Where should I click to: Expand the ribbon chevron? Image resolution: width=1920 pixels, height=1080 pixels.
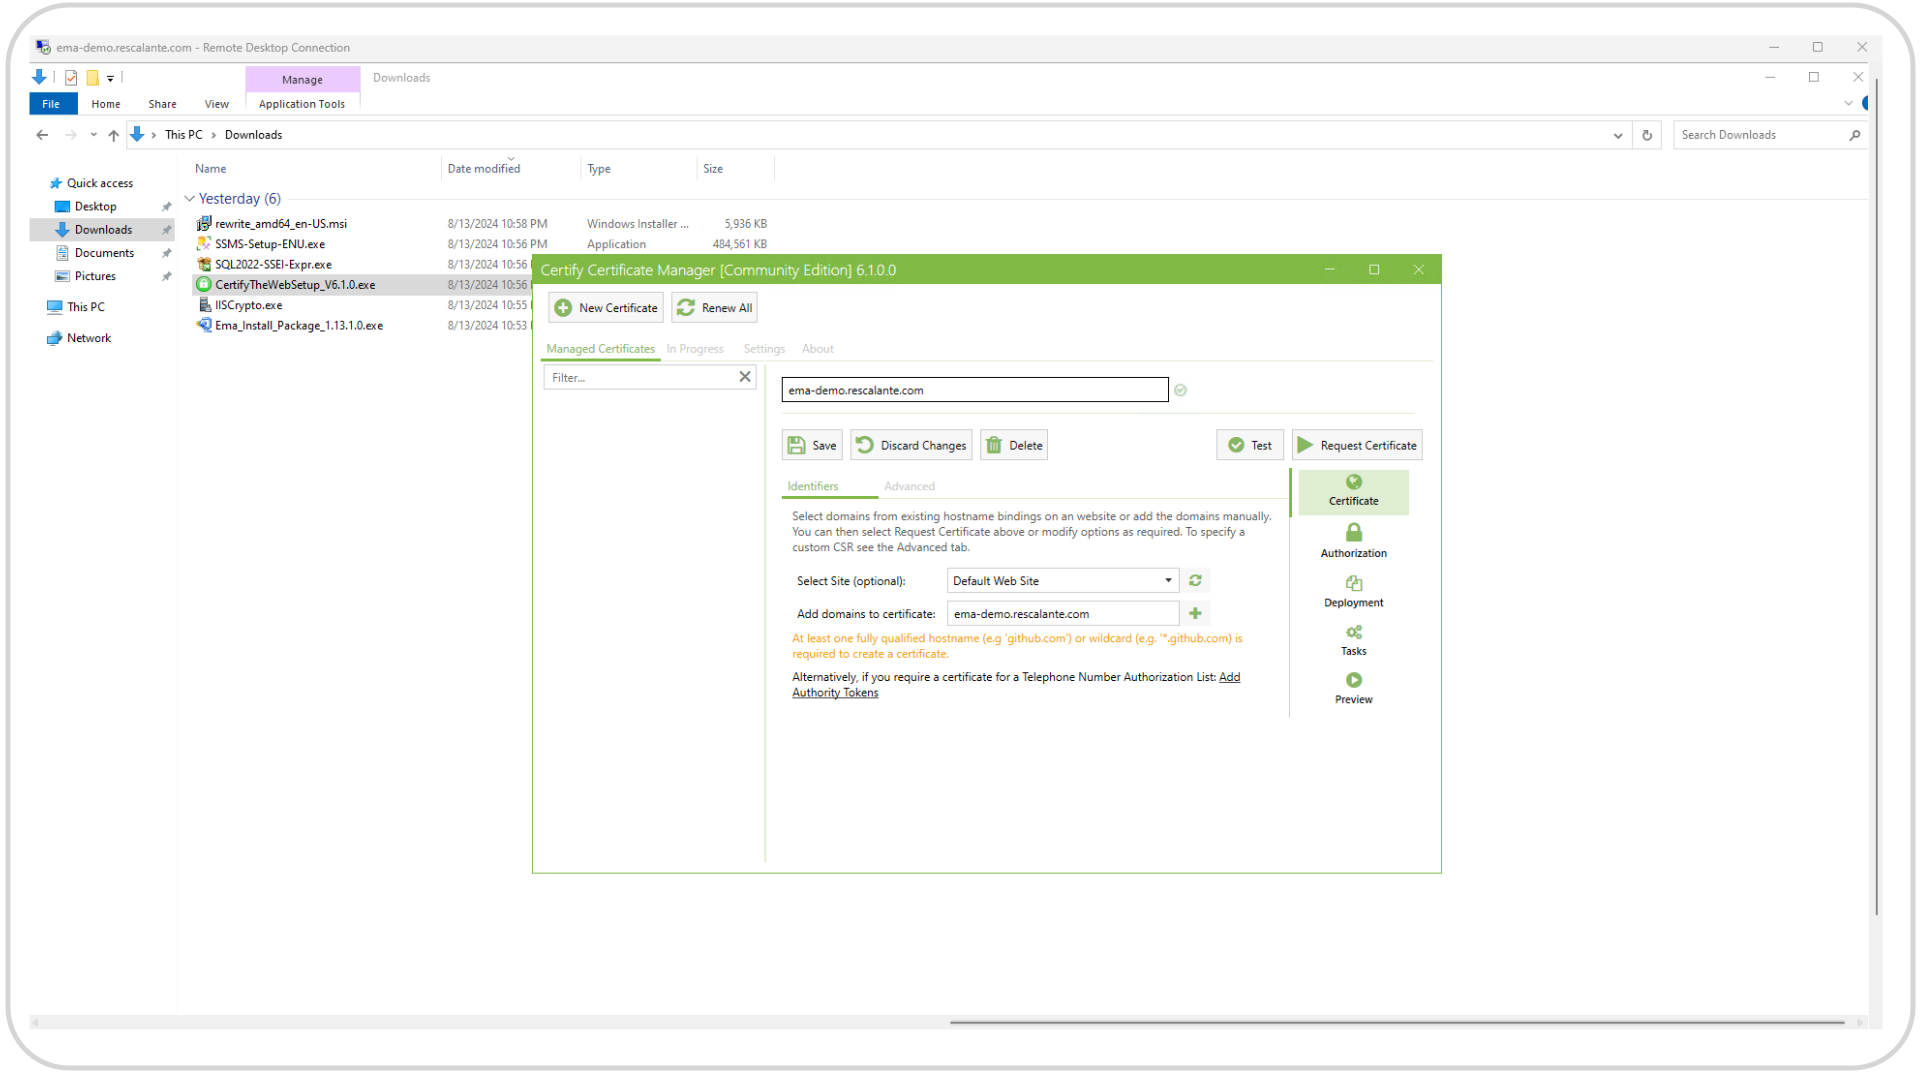click(x=1848, y=103)
